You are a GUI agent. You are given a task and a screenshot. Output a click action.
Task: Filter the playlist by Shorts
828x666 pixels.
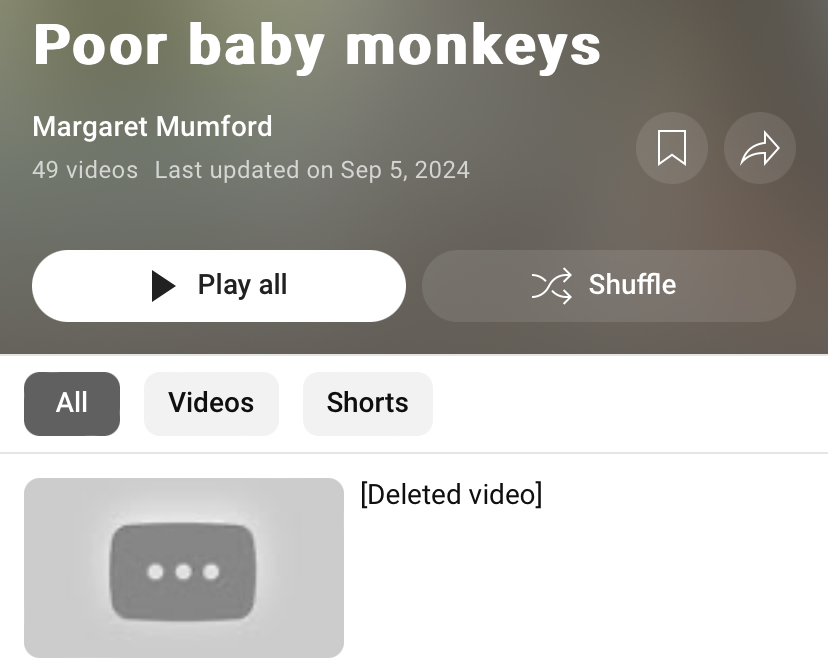(x=368, y=404)
